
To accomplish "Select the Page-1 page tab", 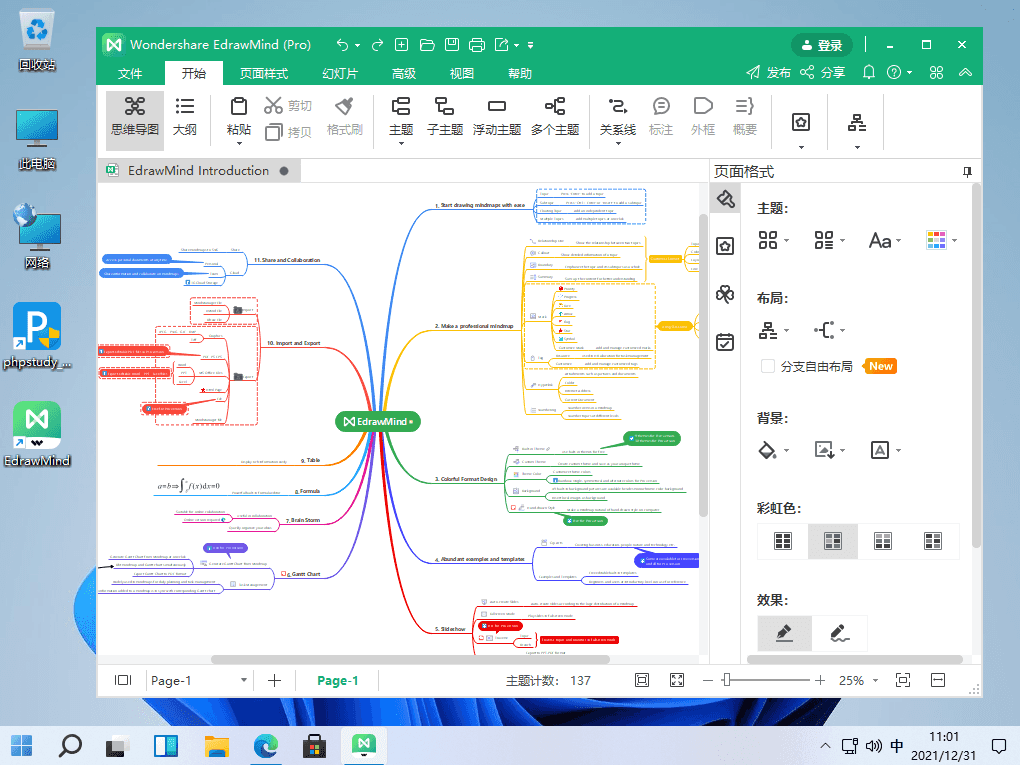I will 338,680.
